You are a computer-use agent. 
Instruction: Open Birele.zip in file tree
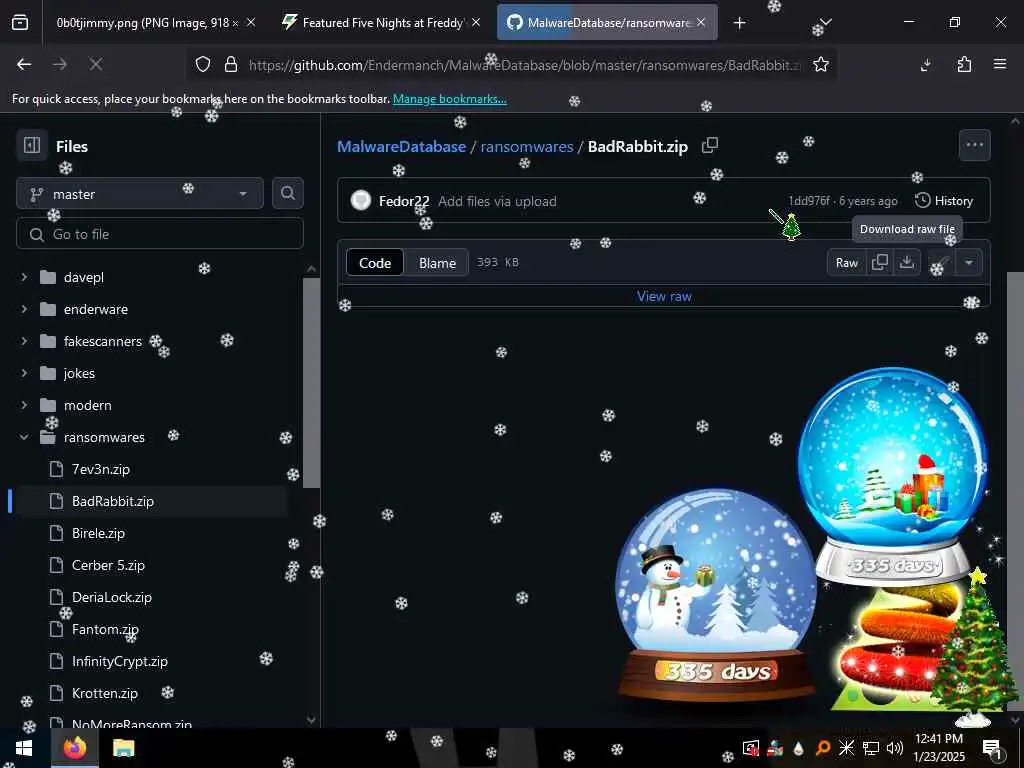coord(98,533)
